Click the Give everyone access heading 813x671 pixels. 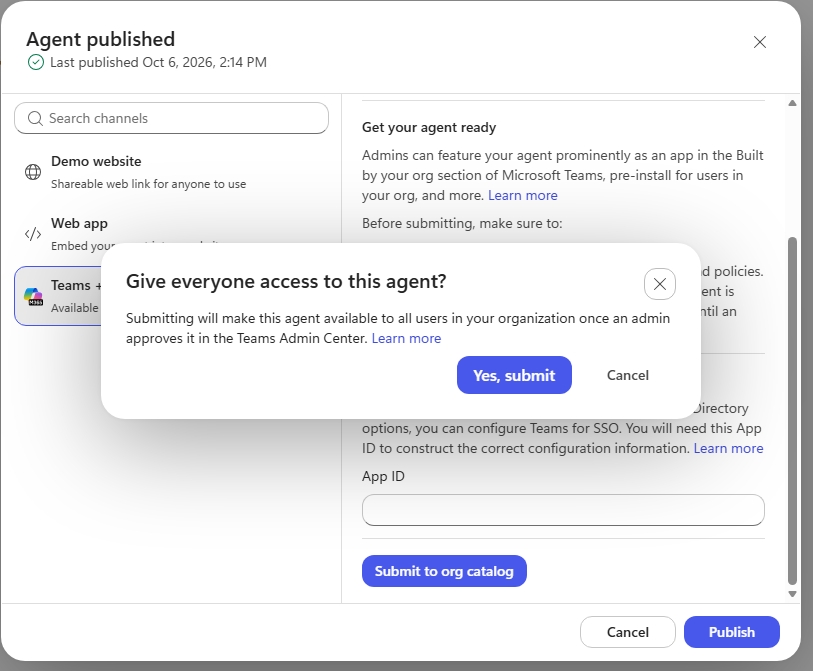(x=286, y=282)
